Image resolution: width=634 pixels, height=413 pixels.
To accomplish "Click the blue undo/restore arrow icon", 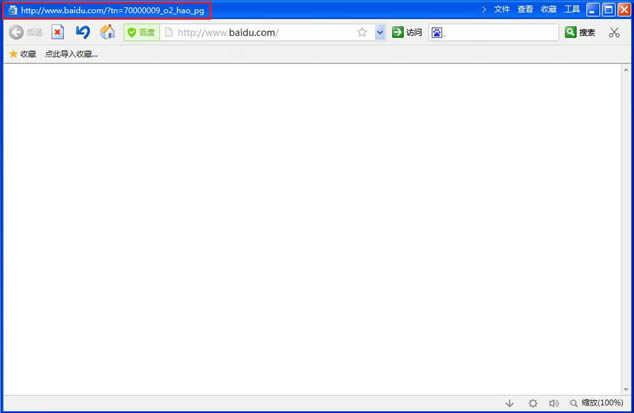I will point(83,32).
